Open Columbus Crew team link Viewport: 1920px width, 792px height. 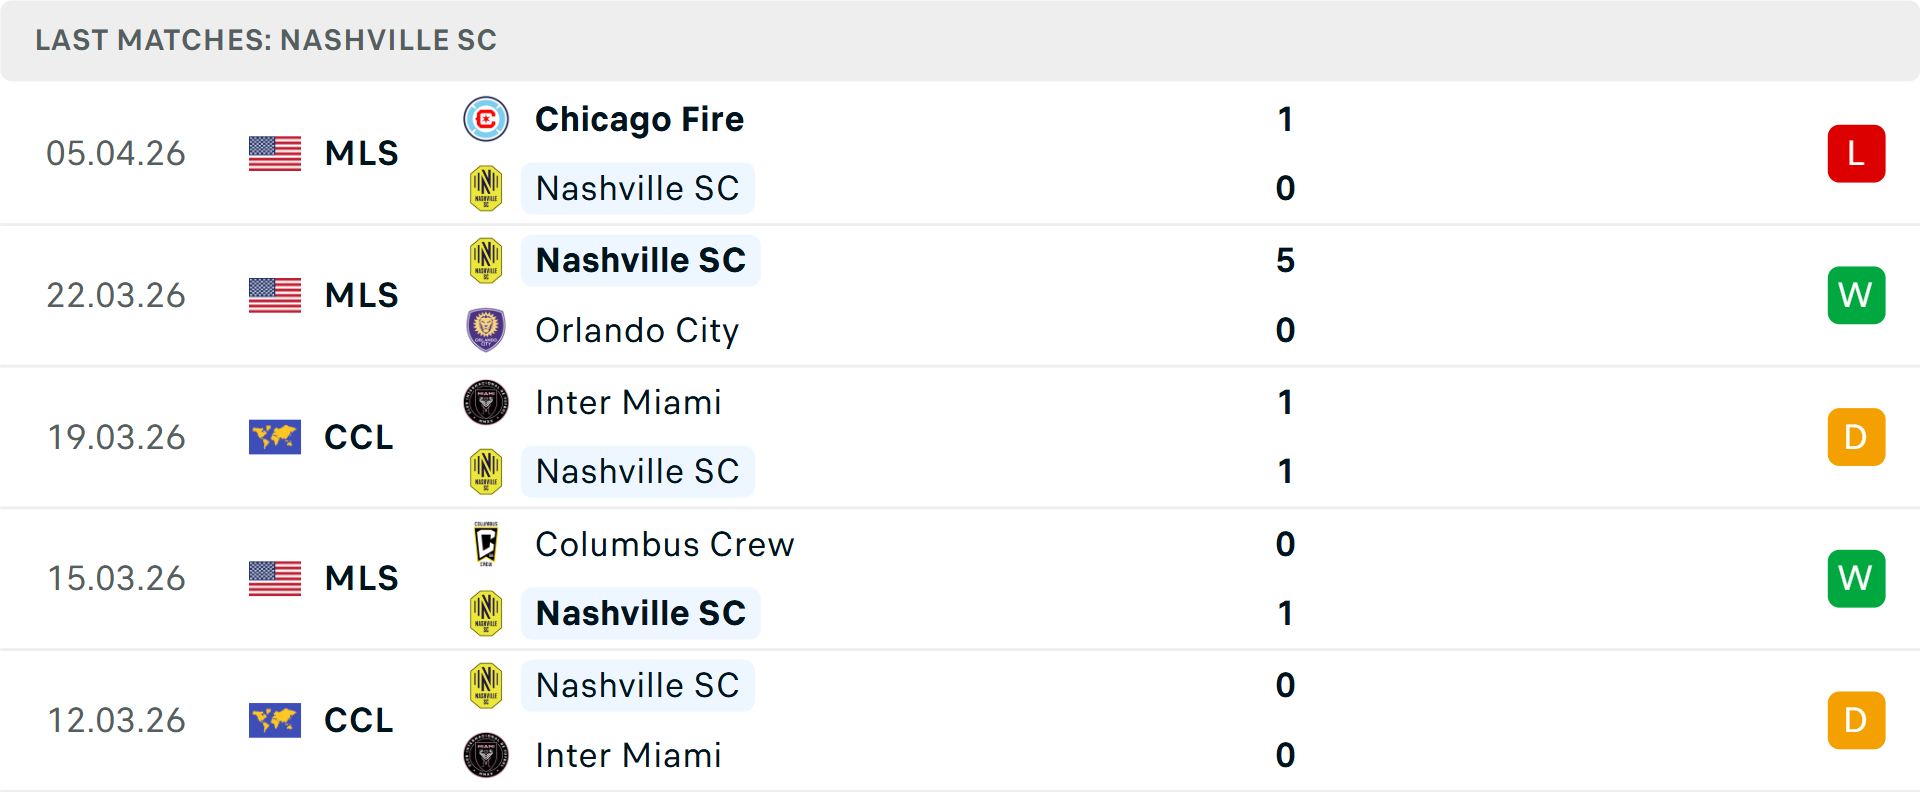pyautogui.click(x=665, y=544)
